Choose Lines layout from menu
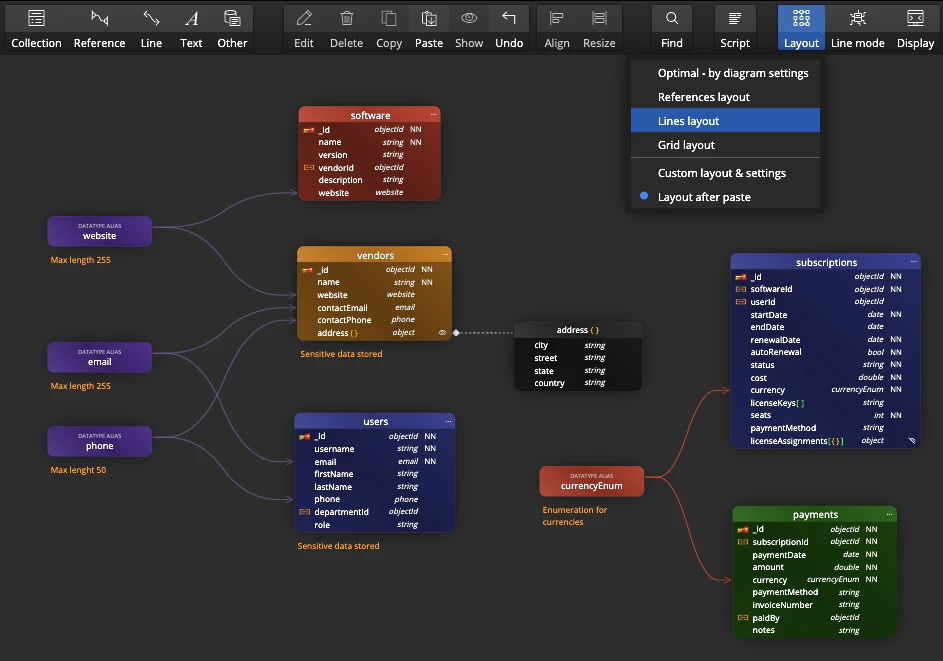Screen dimensions: 943x661 tap(688, 121)
